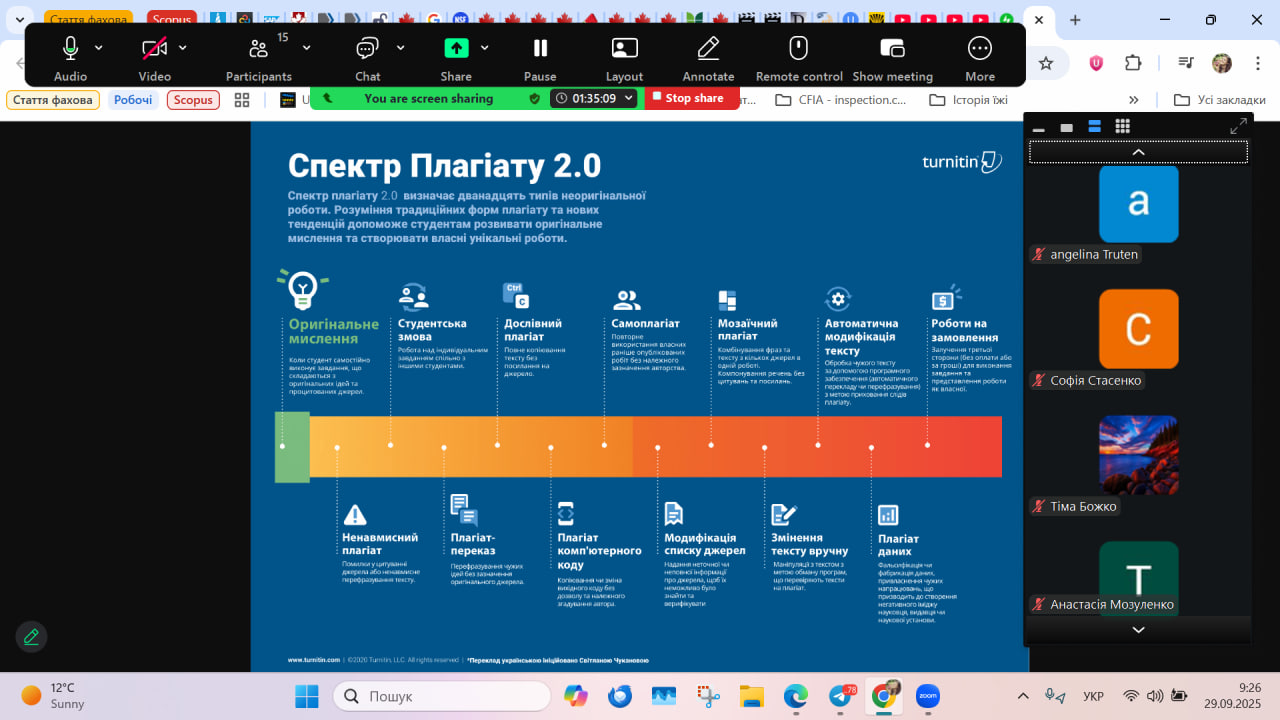Open the meeting timer 01:35:09 dropdown
The width and height of the screenshot is (1280, 720).
[x=594, y=98]
